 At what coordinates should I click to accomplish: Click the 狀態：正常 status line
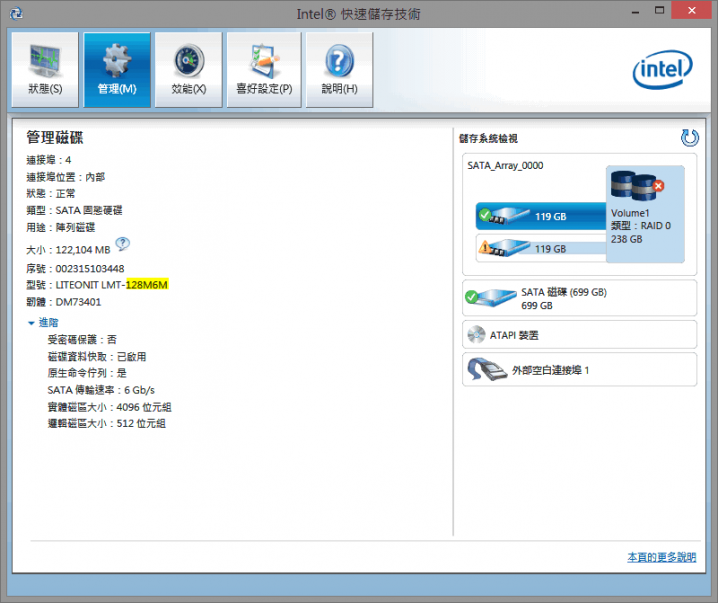51,193
